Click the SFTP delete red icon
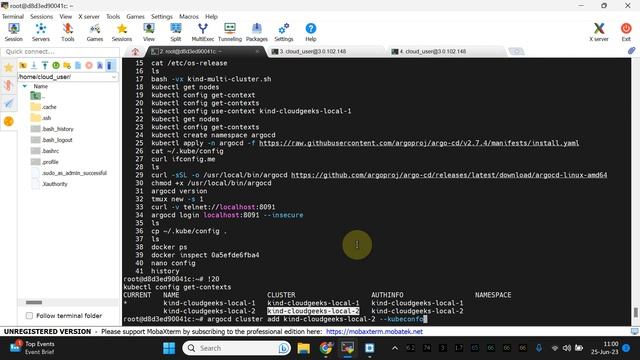This screenshot has width=640, height=360. (x=89, y=65)
